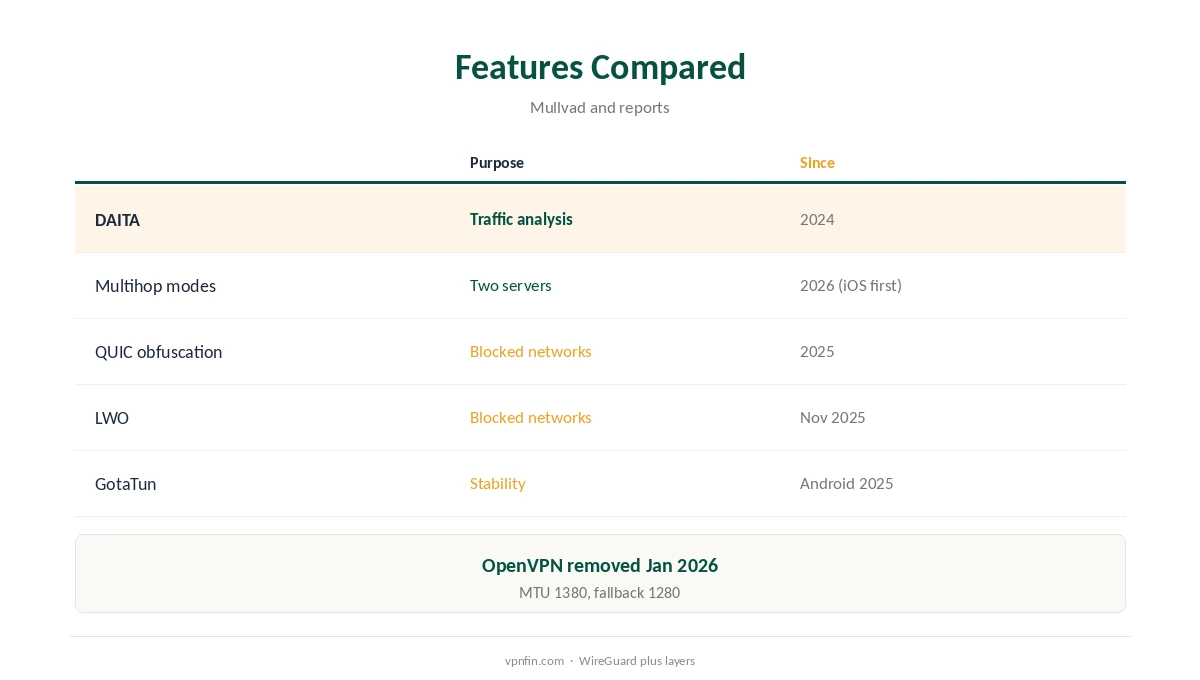Select the GotaTun row label
1200x680 pixels.
(x=125, y=484)
